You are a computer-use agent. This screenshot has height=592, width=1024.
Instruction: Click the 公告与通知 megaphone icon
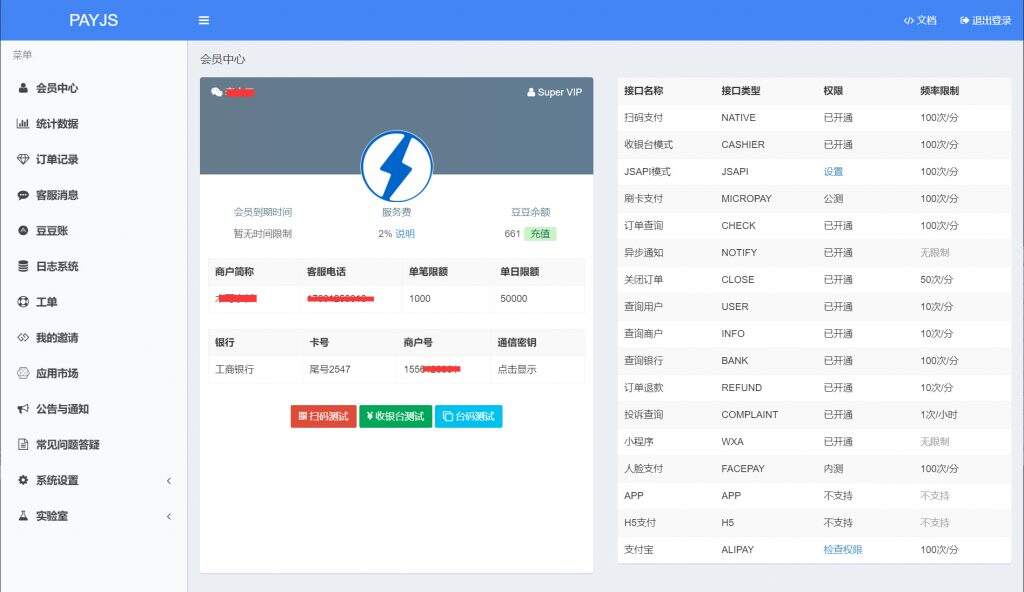(x=23, y=409)
